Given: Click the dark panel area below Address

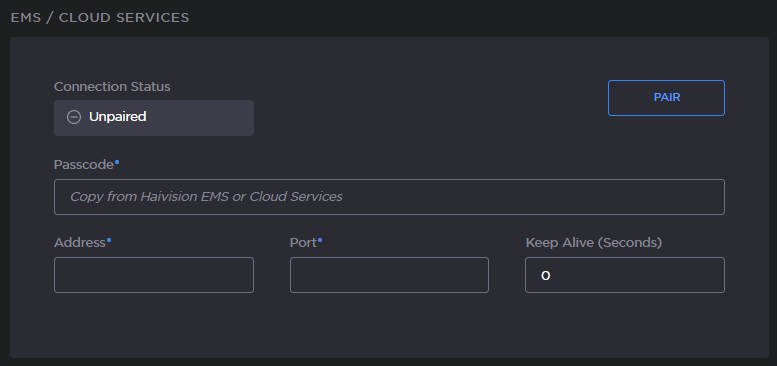Looking at the screenshot, I should point(154,324).
